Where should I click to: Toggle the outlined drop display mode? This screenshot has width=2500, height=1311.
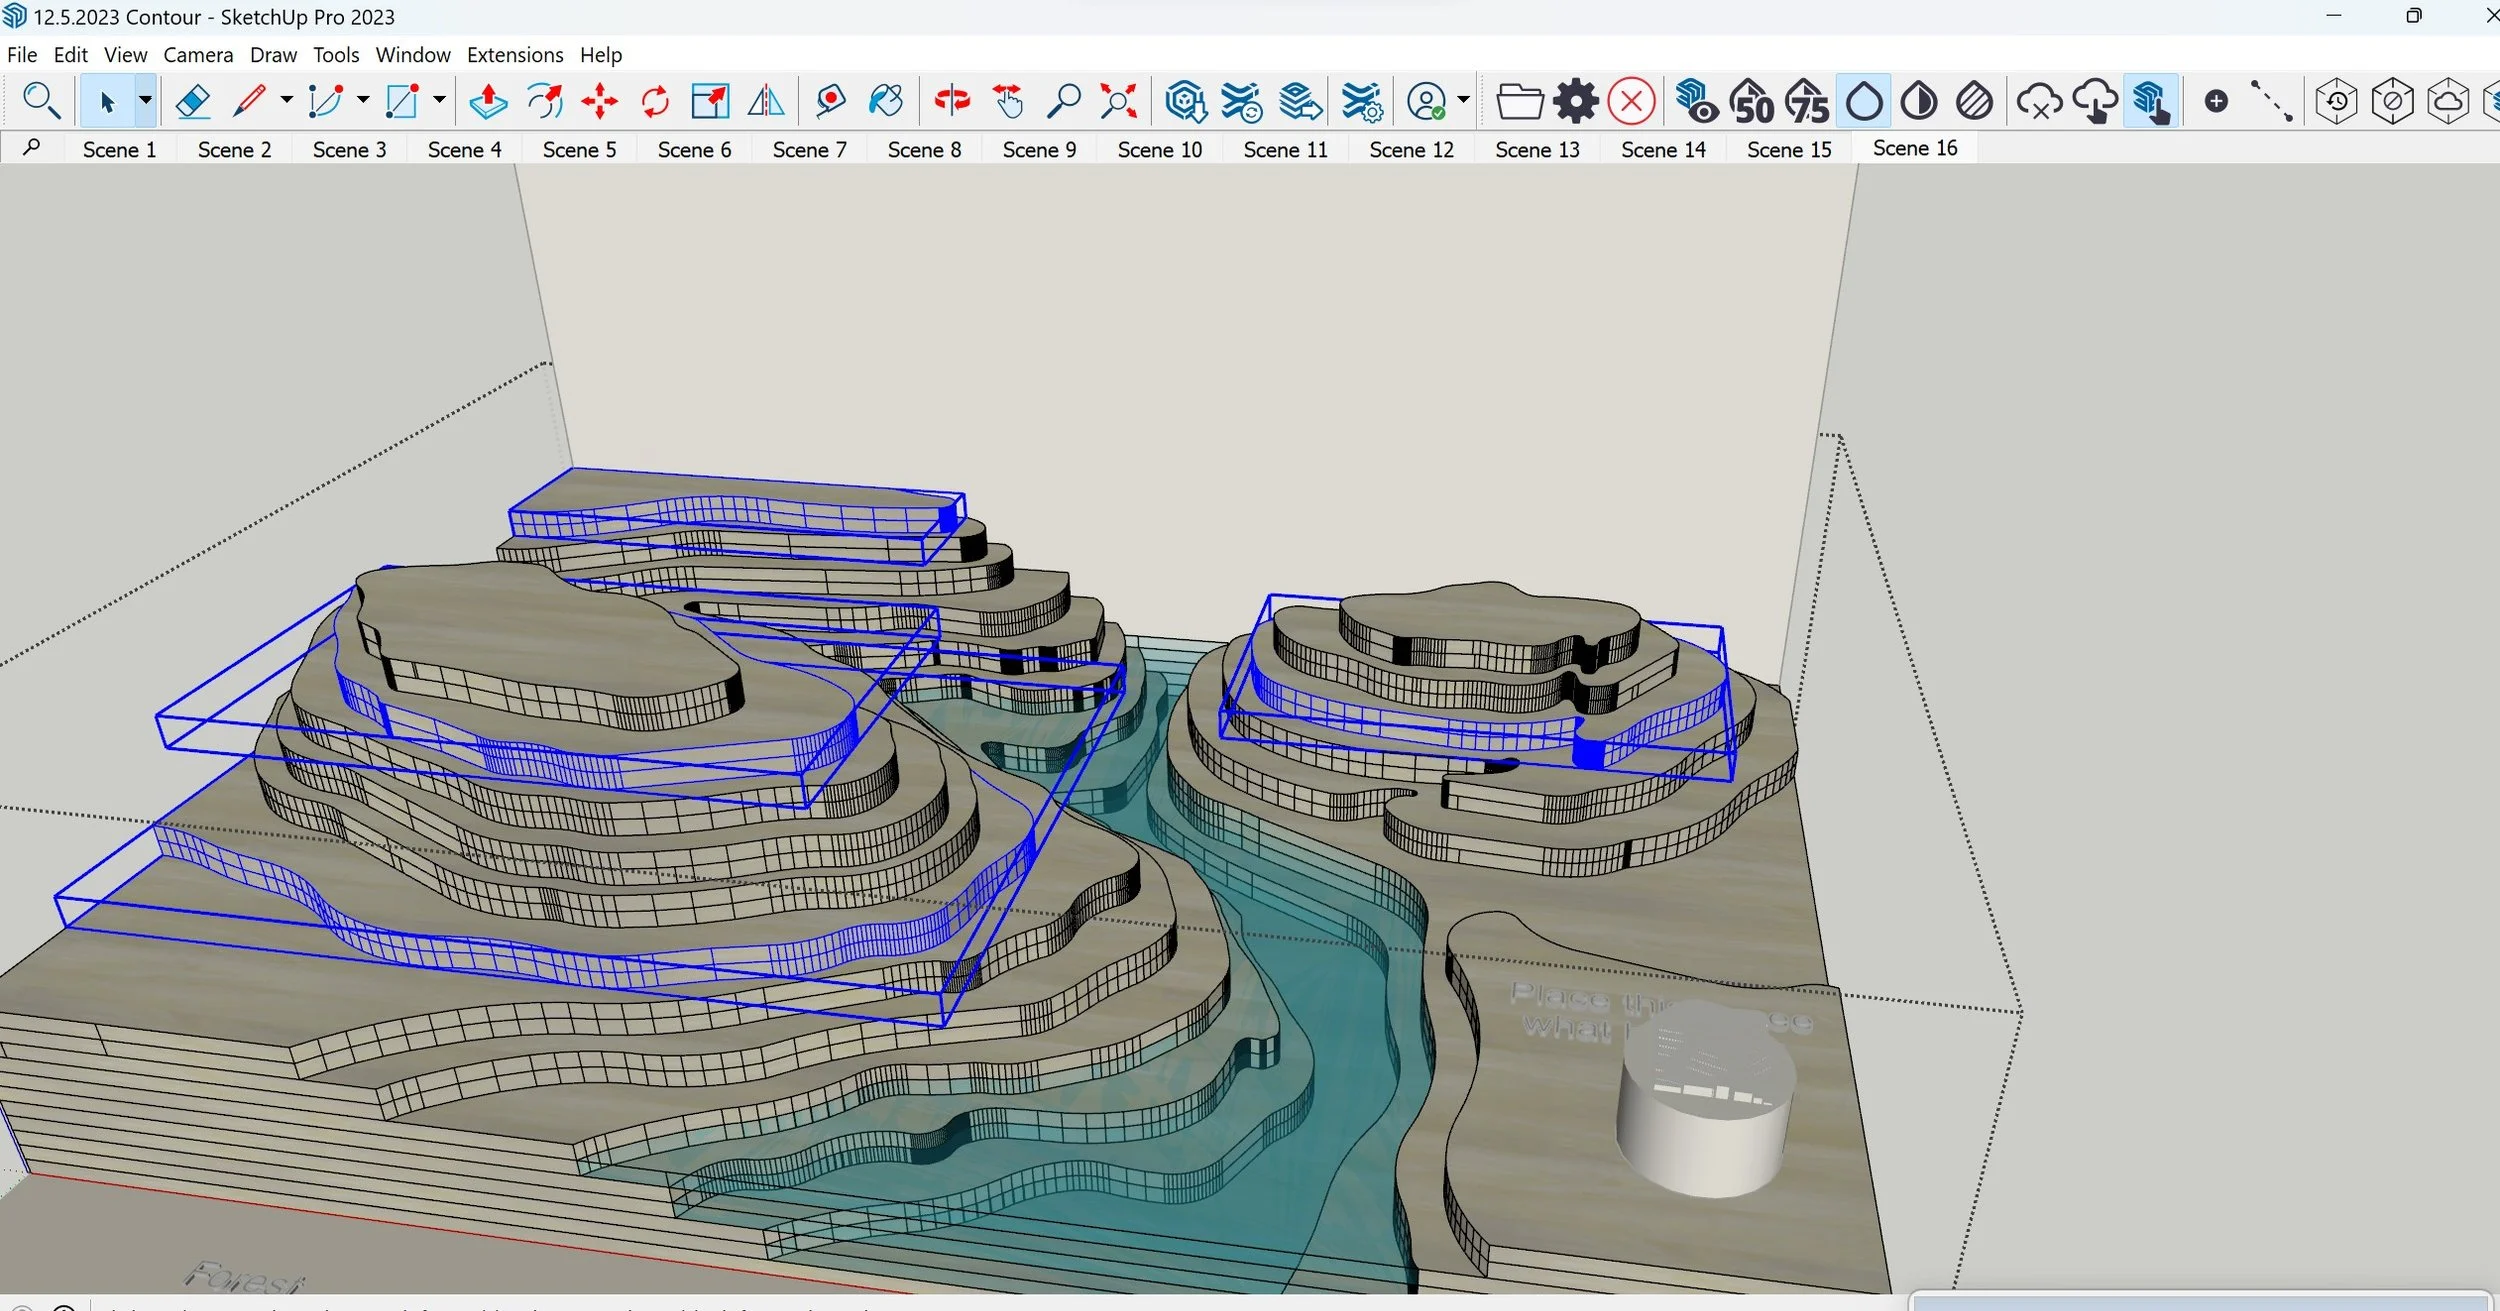pyautogui.click(x=1864, y=101)
